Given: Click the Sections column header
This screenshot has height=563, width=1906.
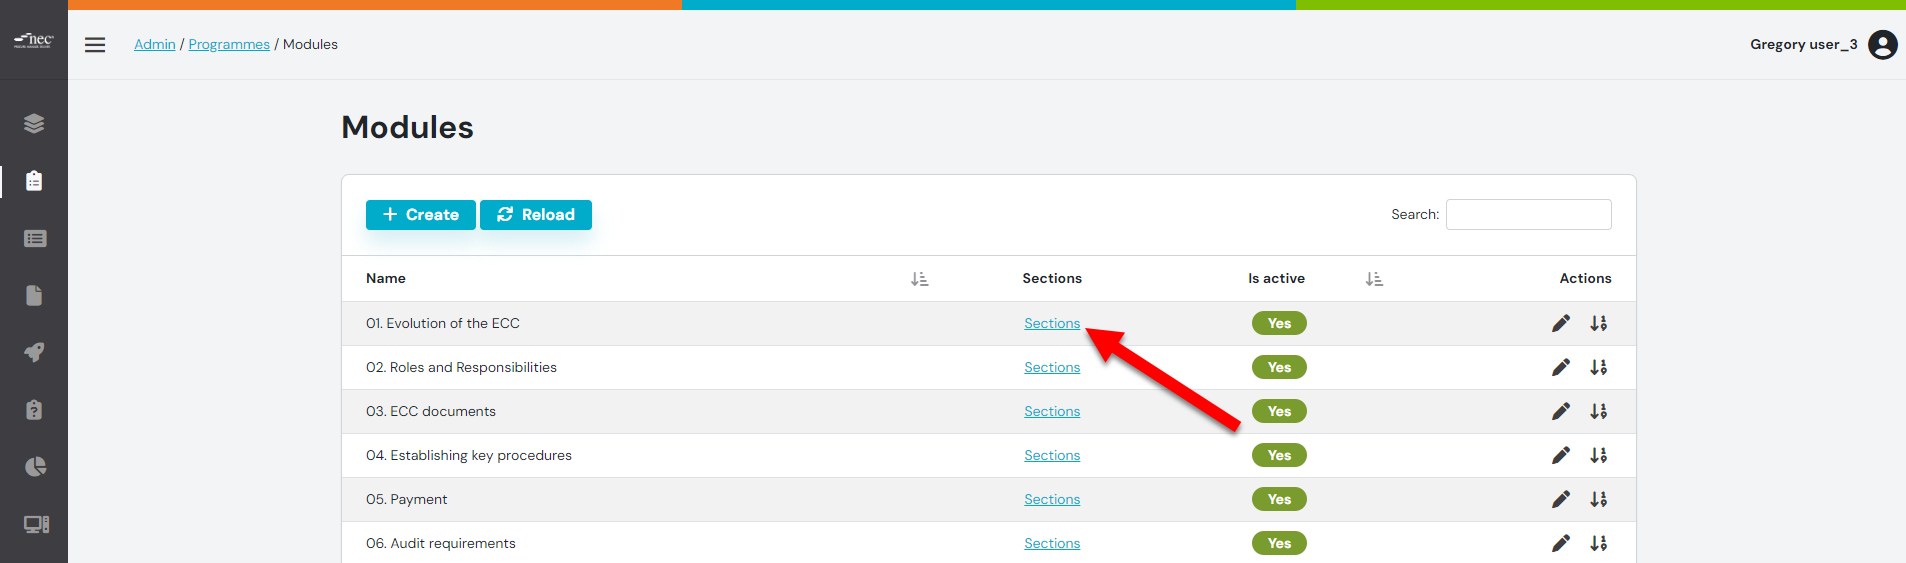Looking at the screenshot, I should click(x=1052, y=278).
